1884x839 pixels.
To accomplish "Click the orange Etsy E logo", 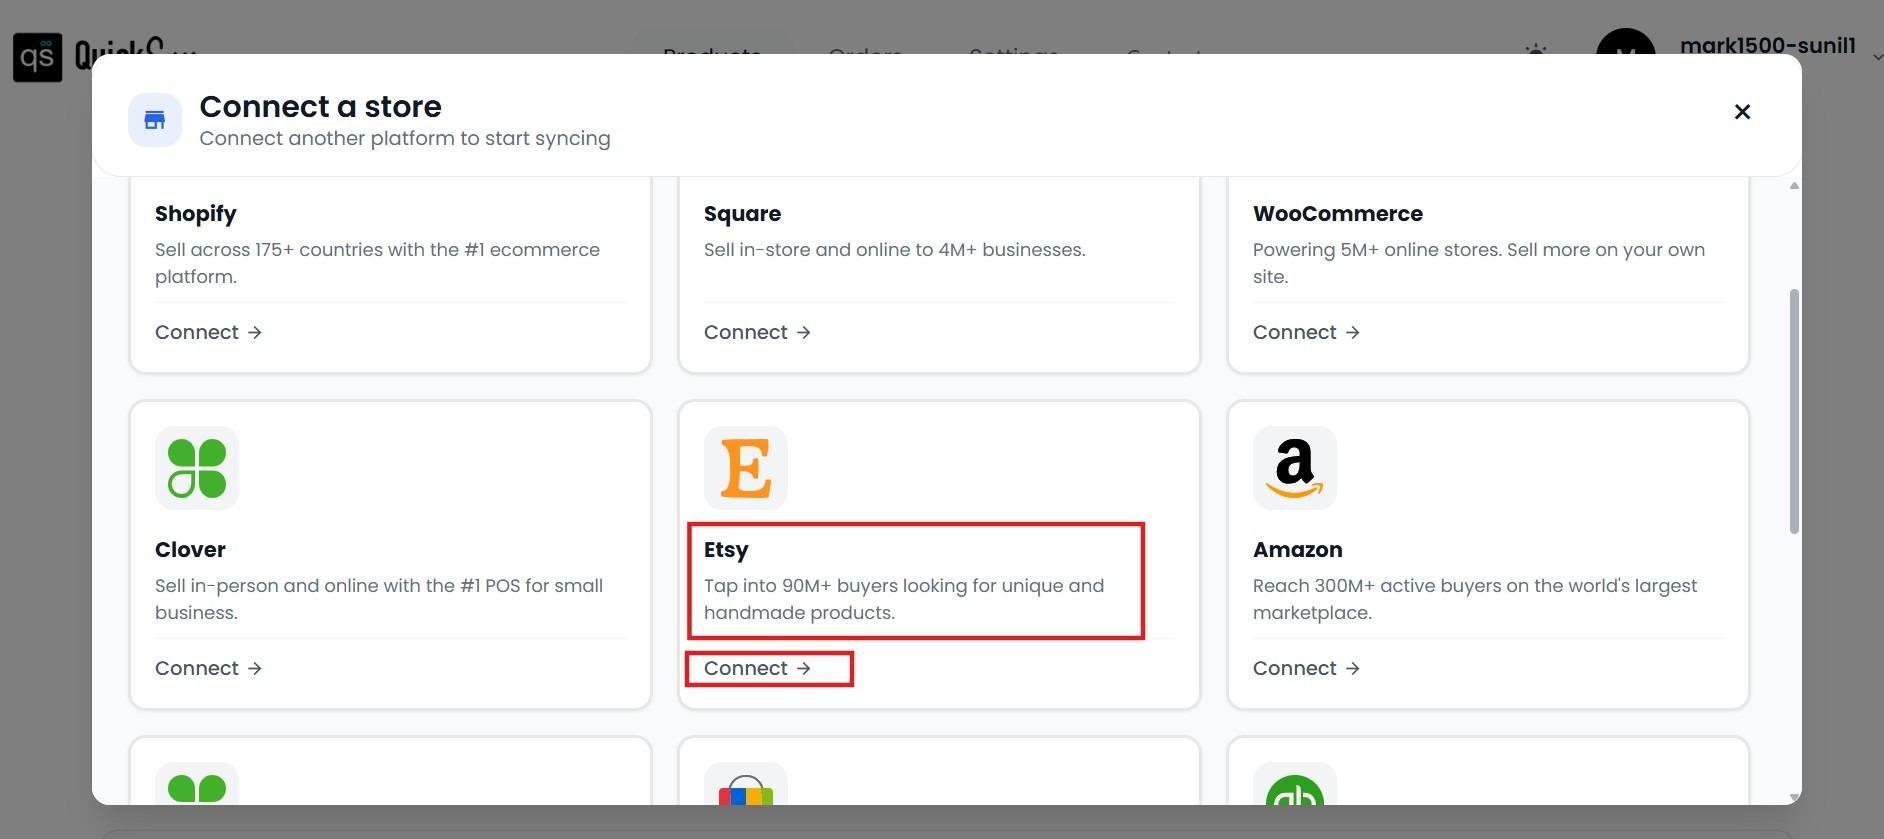I will 746,468.
